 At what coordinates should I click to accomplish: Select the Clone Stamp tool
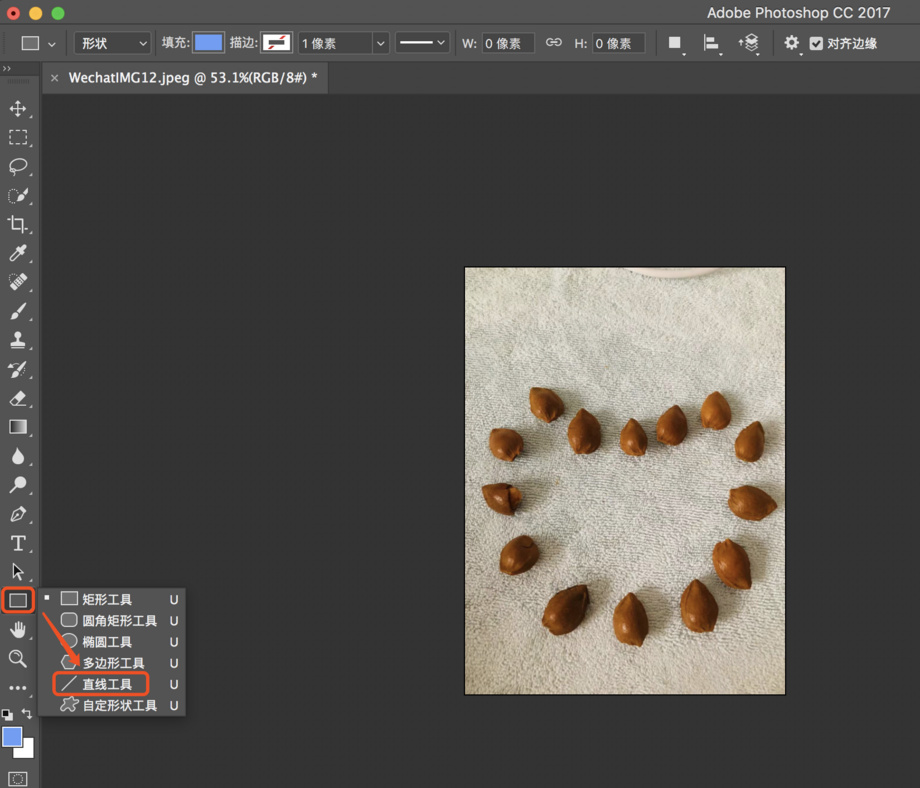coord(18,340)
